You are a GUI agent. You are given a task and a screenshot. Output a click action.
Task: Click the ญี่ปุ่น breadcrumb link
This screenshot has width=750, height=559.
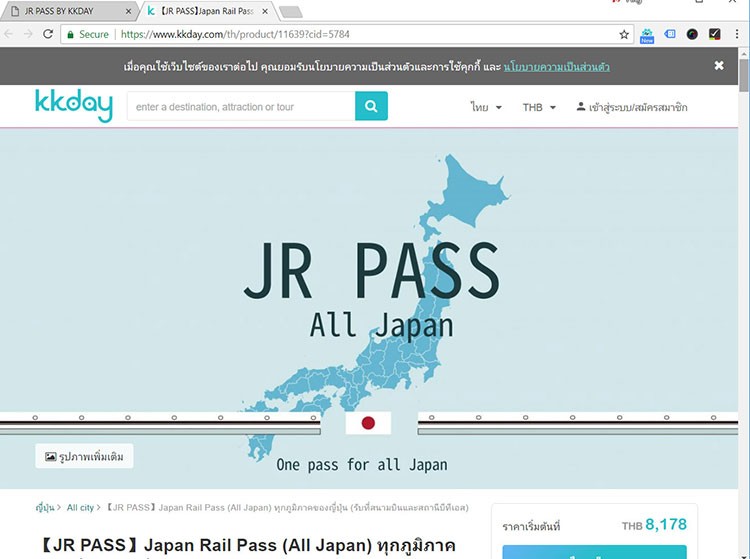[45, 508]
